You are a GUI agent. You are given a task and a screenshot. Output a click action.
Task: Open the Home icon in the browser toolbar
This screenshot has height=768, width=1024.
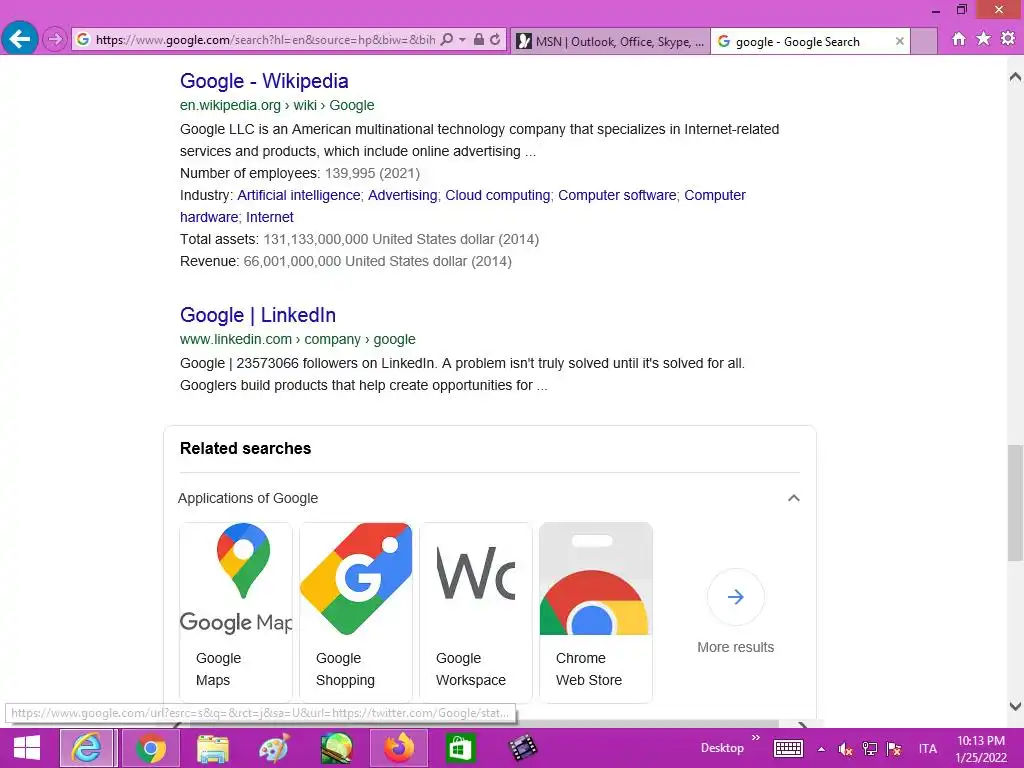[x=959, y=39]
